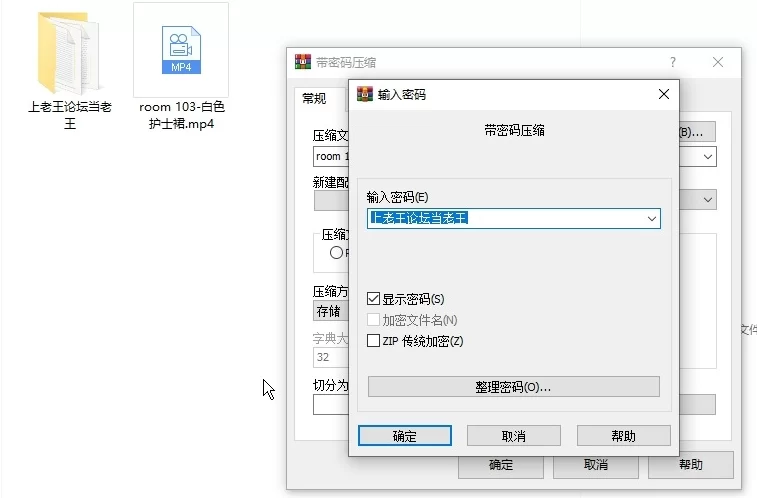Open the archive name dropdown in background window
757x498 pixels.
click(x=708, y=157)
